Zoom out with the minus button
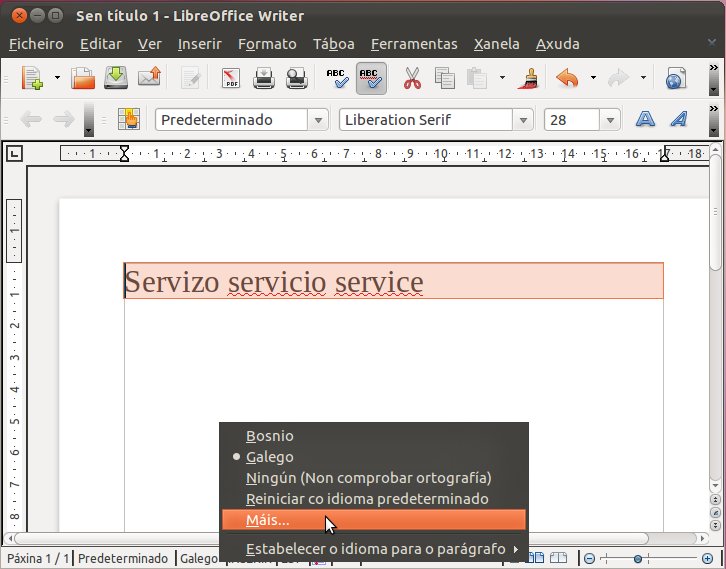The image size is (726, 569). tap(589, 558)
